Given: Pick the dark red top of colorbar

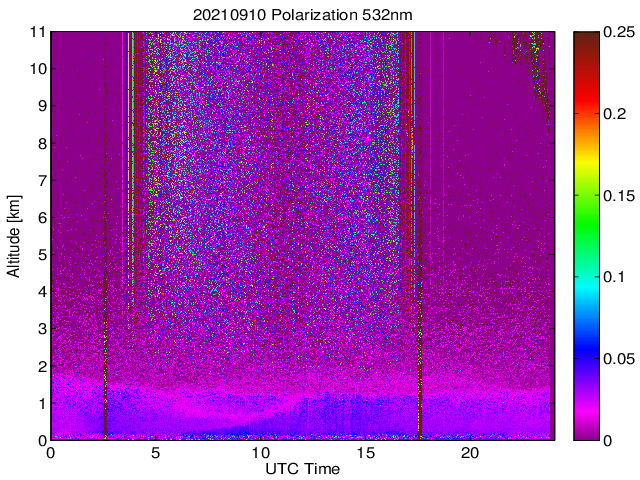Looking at the screenshot, I should pyautogui.click(x=585, y=38).
